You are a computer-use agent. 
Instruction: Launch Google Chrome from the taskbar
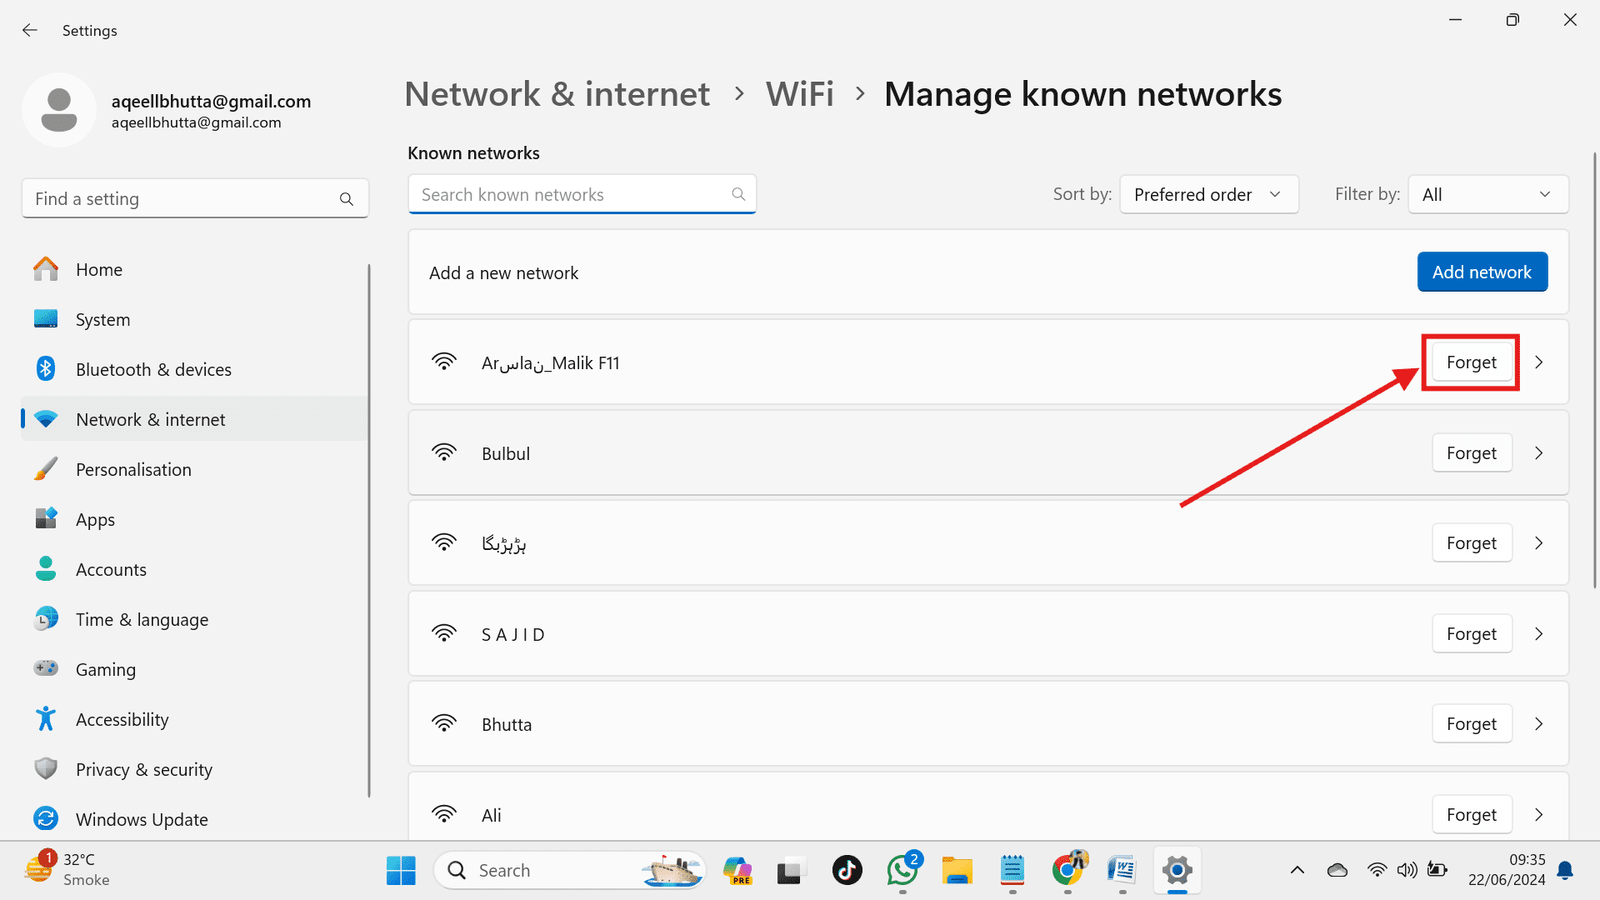(x=1068, y=870)
